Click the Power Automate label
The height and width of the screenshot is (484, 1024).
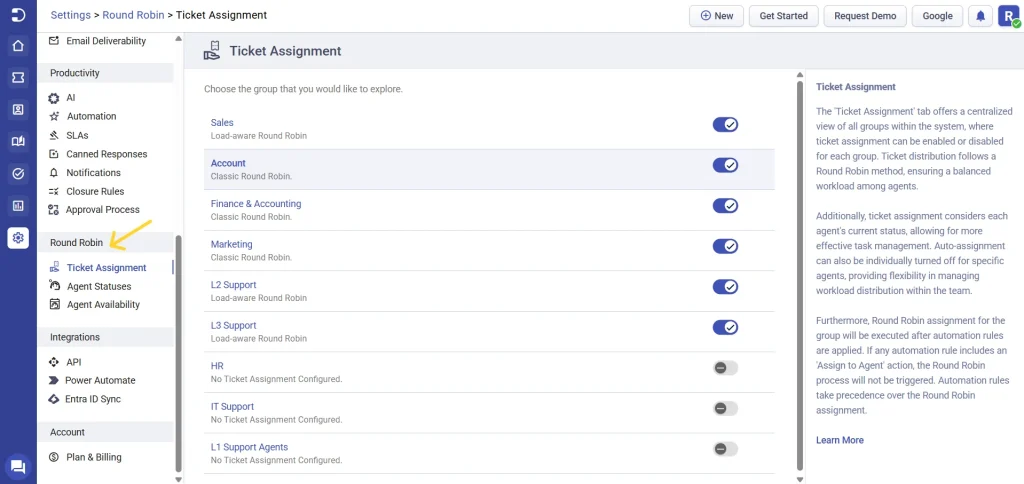point(101,380)
